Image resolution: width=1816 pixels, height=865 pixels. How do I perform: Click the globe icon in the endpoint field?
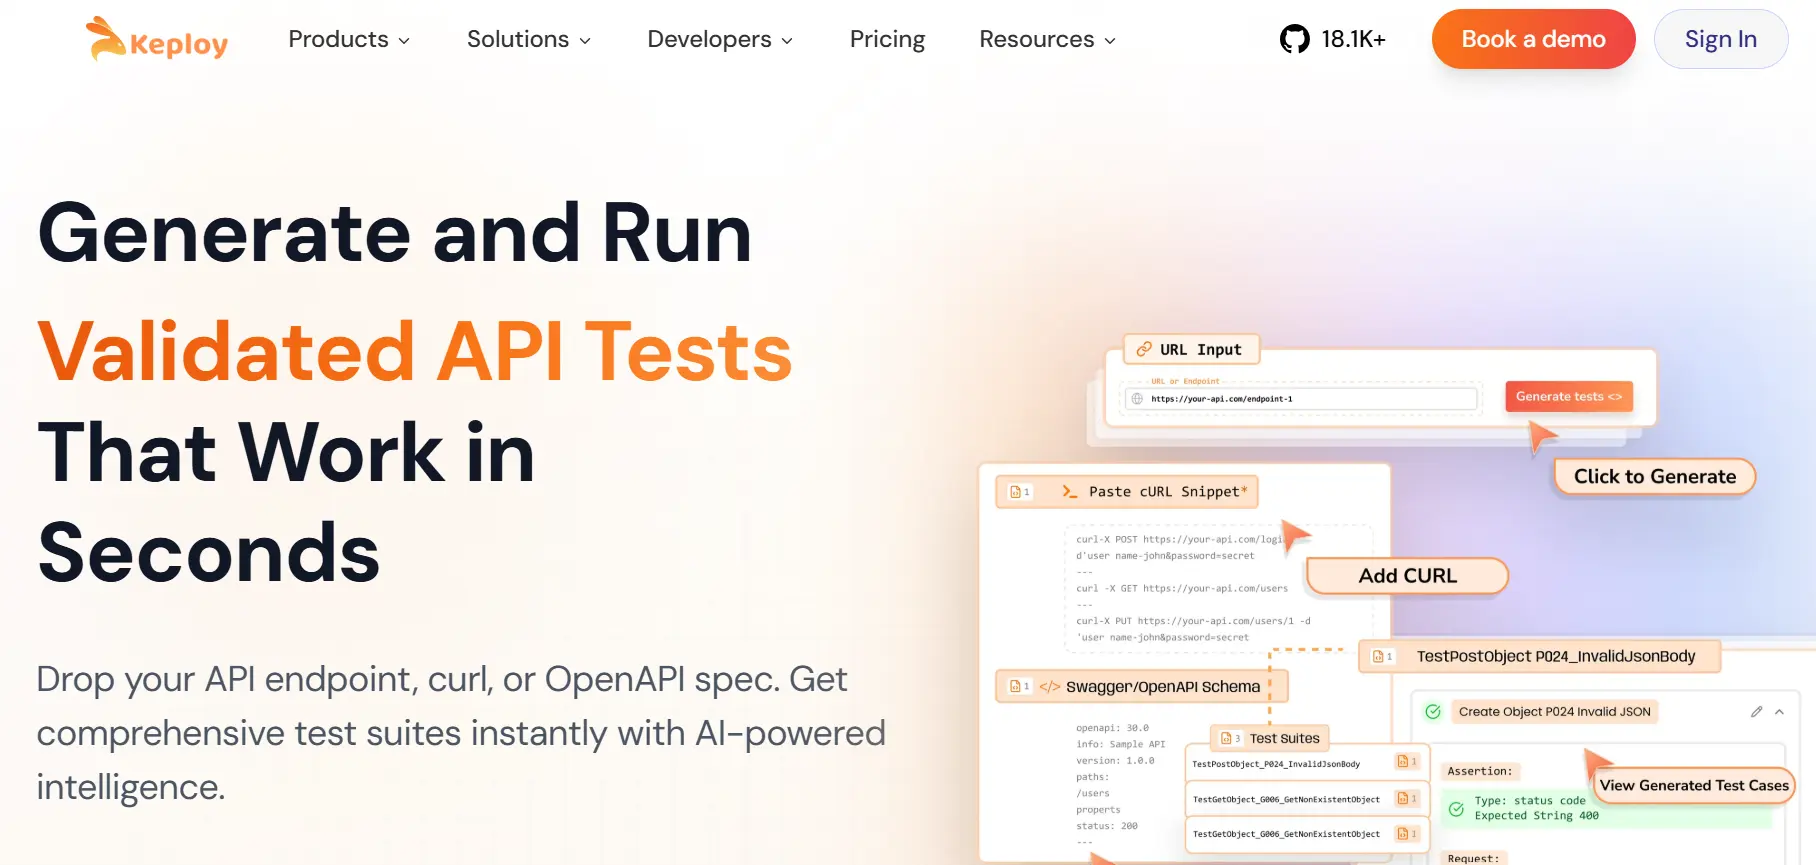pos(1137,398)
